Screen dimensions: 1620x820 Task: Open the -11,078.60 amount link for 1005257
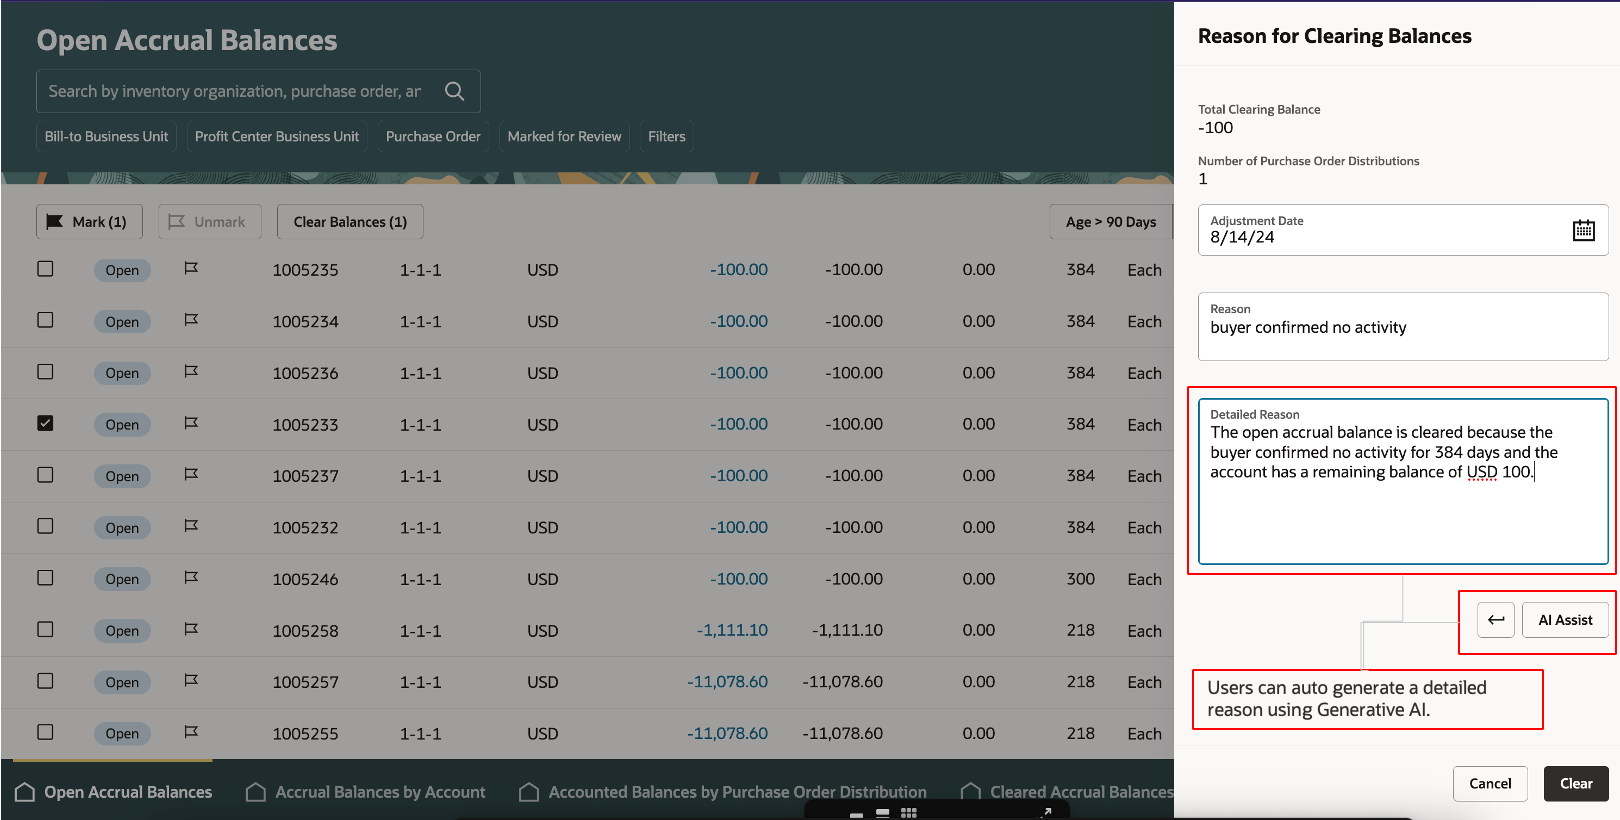tap(727, 682)
